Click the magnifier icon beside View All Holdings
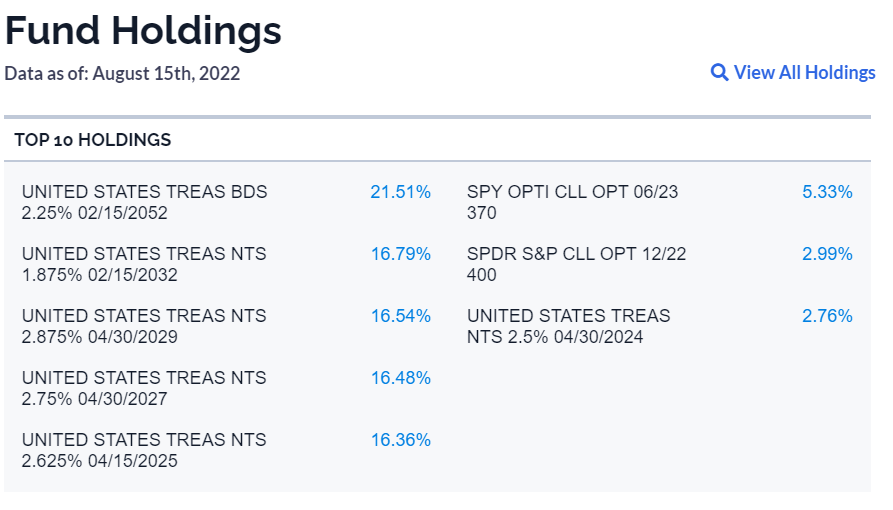Screen dimensions: 893x510 point(719,73)
